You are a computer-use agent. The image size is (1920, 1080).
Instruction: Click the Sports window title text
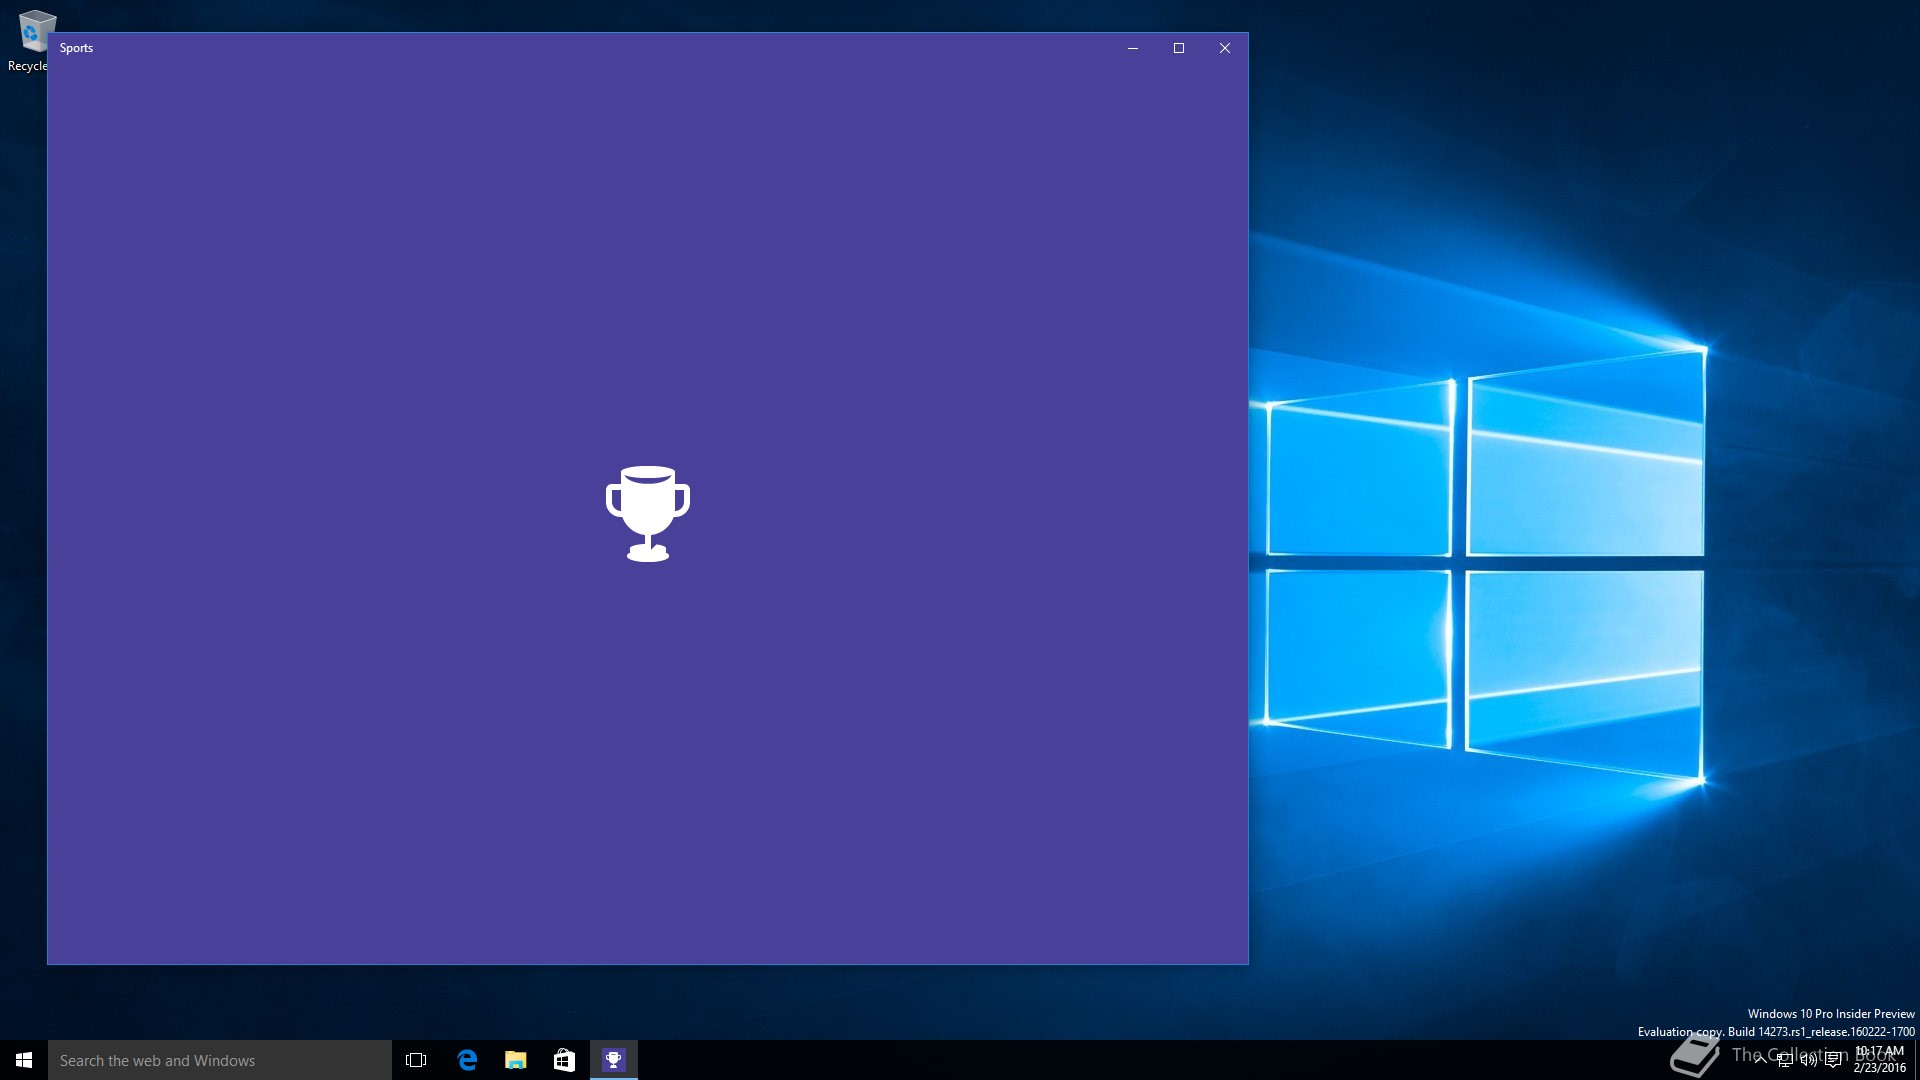coord(76,48)
